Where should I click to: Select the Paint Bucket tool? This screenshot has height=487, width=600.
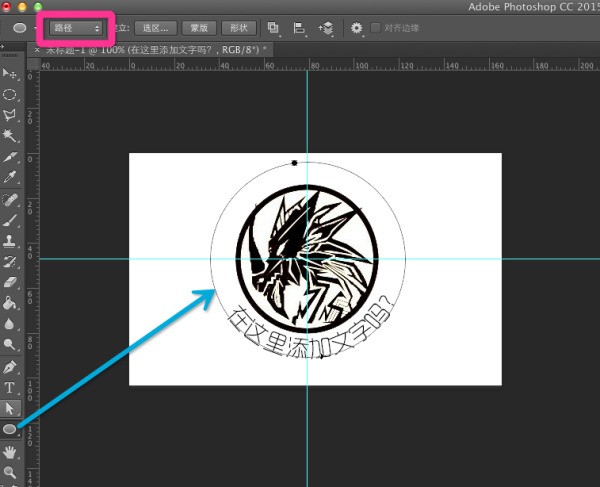(x=10, y=303)
